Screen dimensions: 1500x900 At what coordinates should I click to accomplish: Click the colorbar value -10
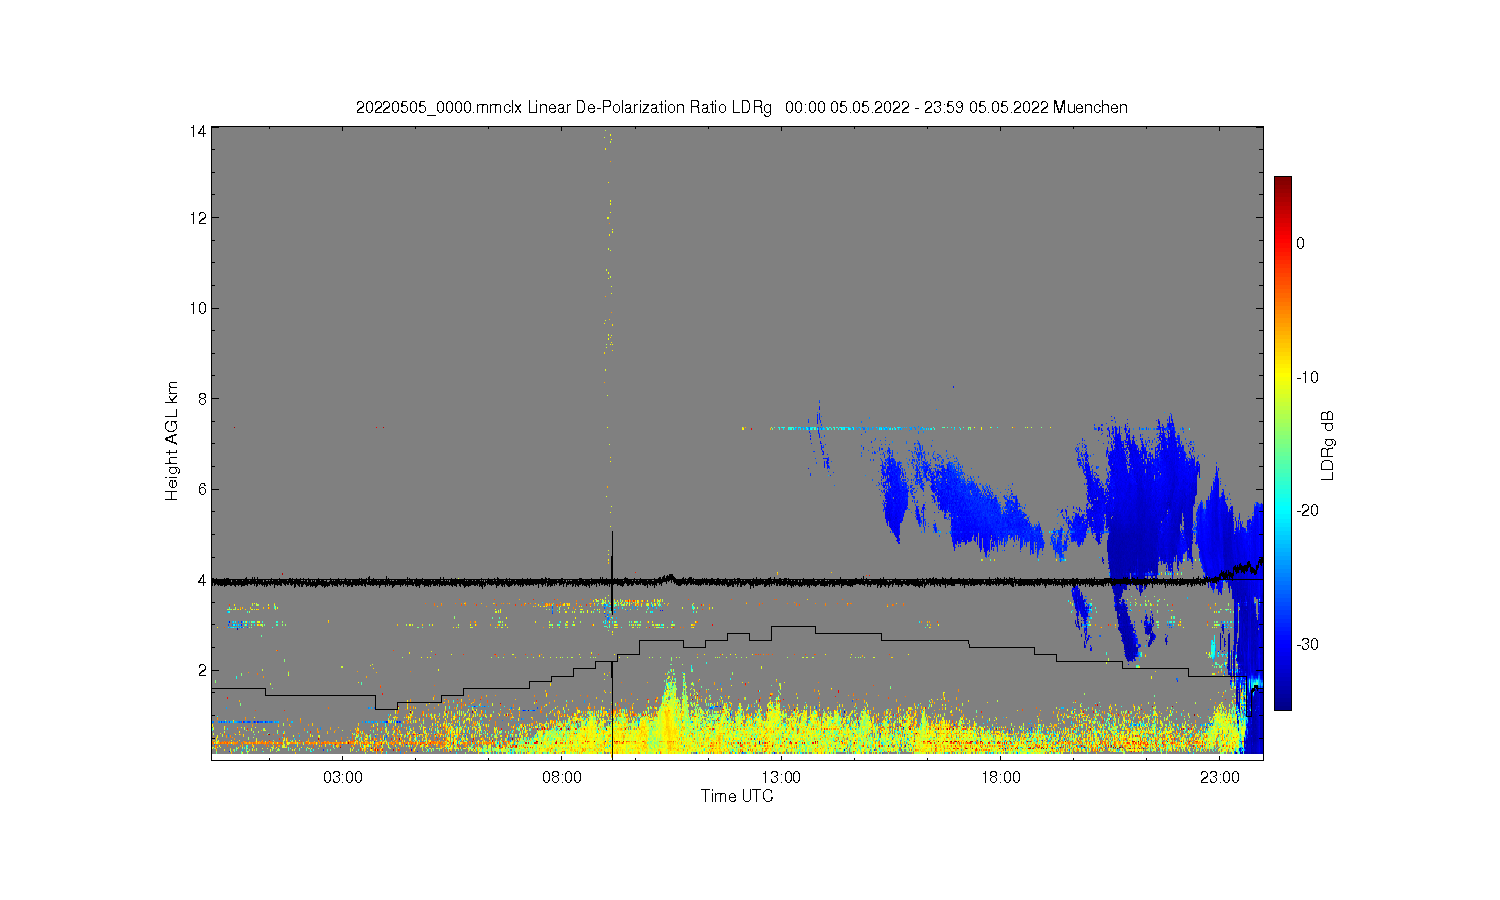[1307, 377]
